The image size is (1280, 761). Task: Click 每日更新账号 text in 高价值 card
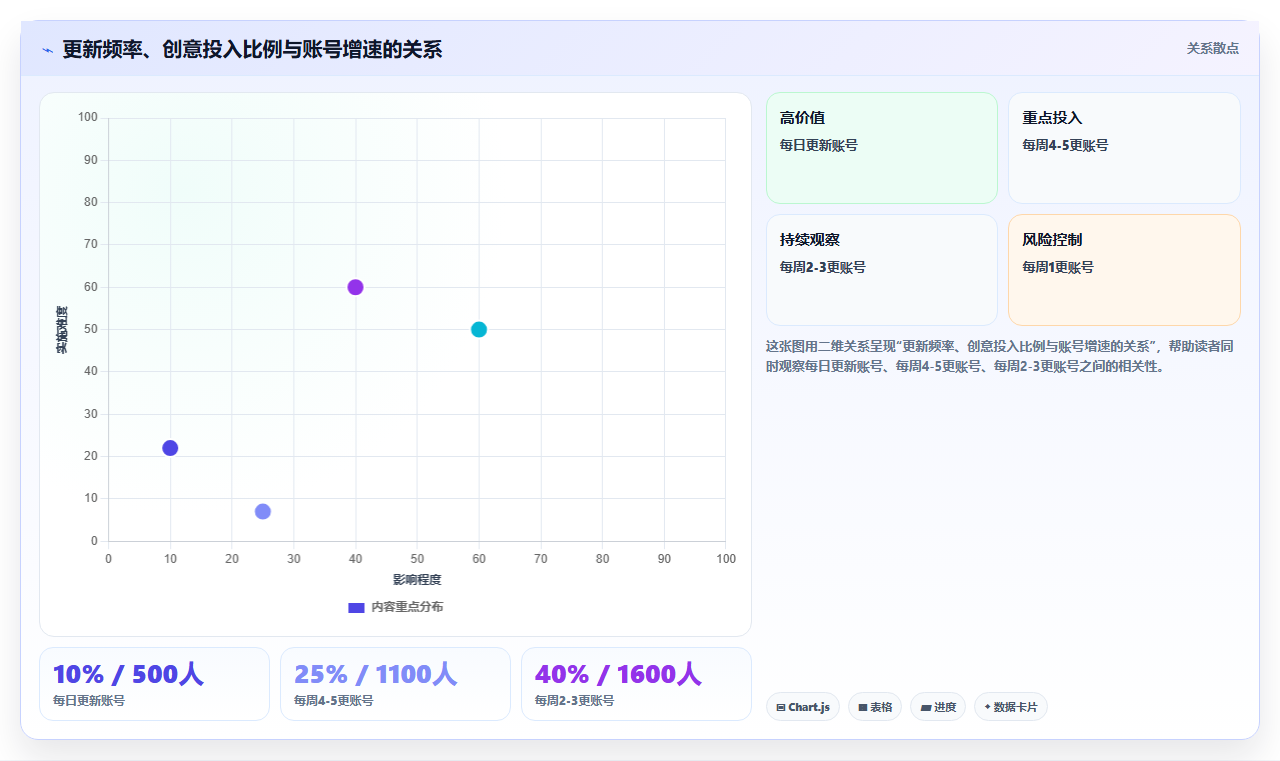click(819, 145)
